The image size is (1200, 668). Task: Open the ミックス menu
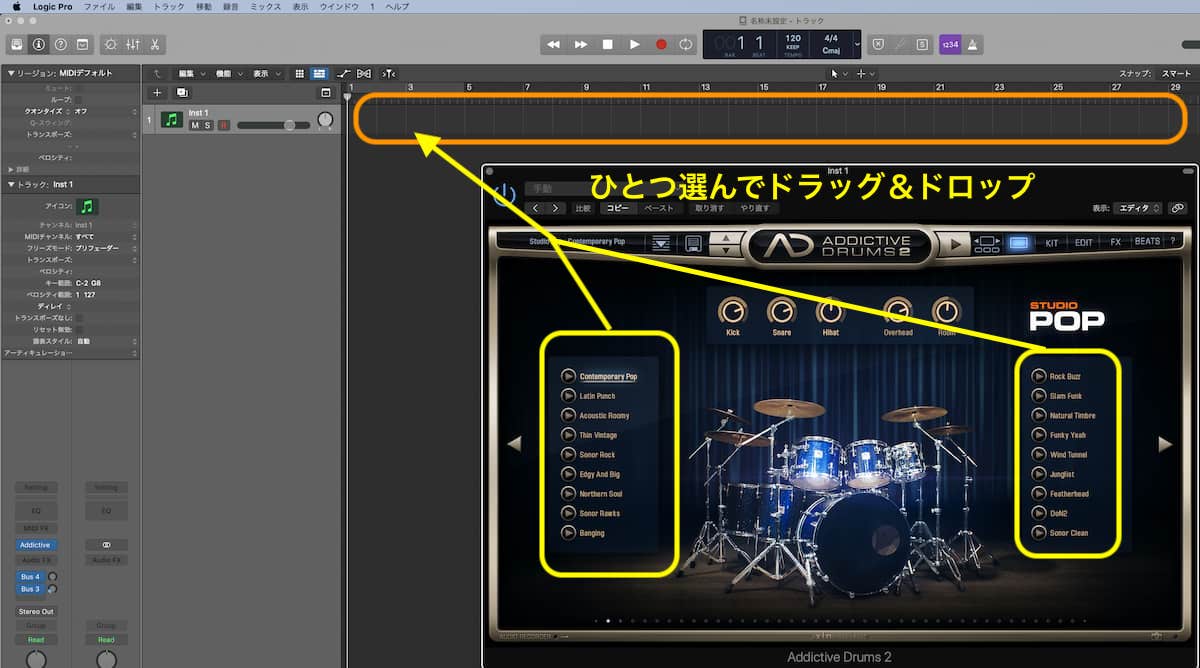click(x=265, y=6)
